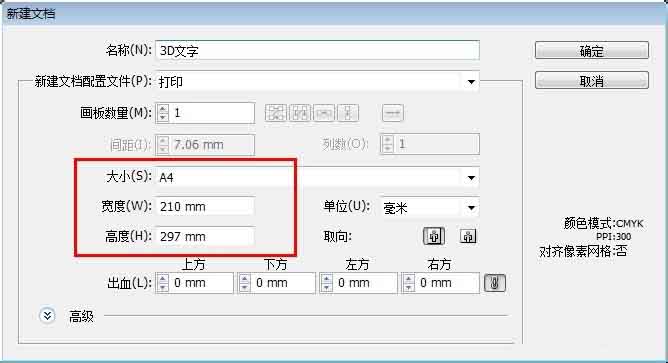Image resolution: width=668 pixels, height=363 pixels.
Task: Select landscape orientation icon
Action: click(468, 236)
